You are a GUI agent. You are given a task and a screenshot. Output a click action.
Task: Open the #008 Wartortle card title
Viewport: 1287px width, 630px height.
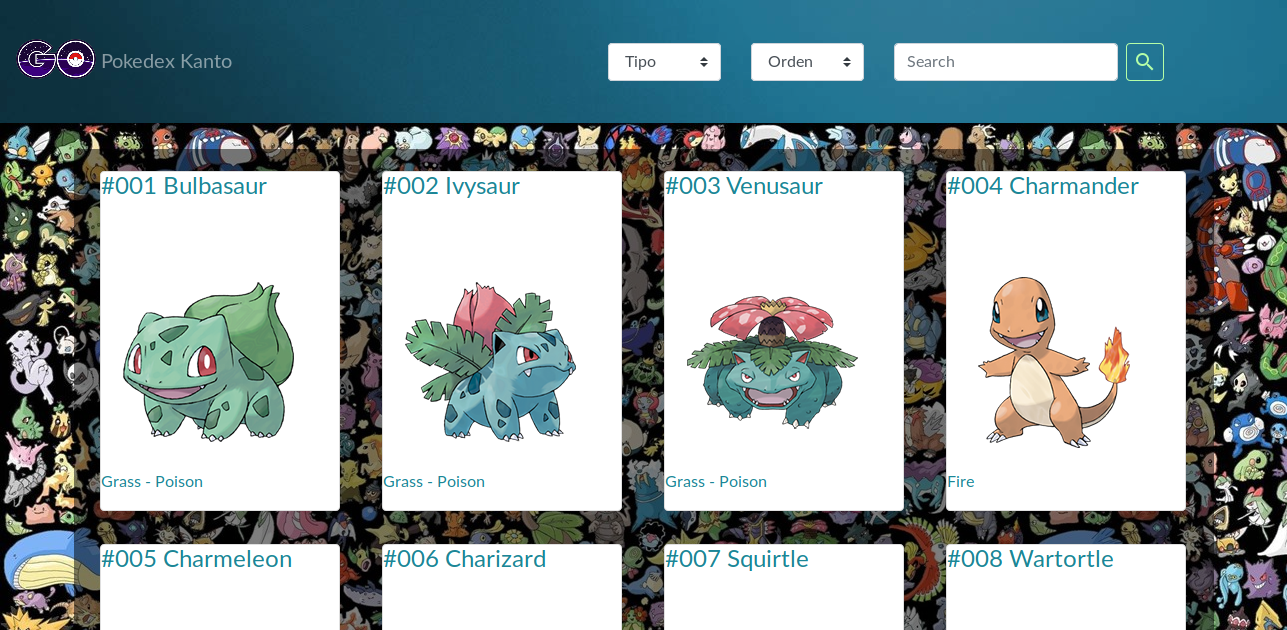pos(1030,559)
